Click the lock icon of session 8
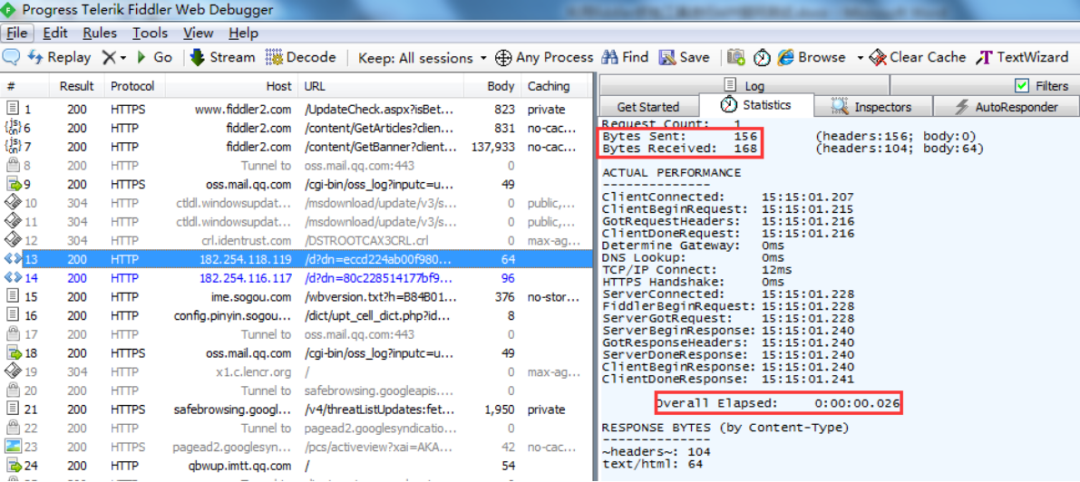 [13, 165]
